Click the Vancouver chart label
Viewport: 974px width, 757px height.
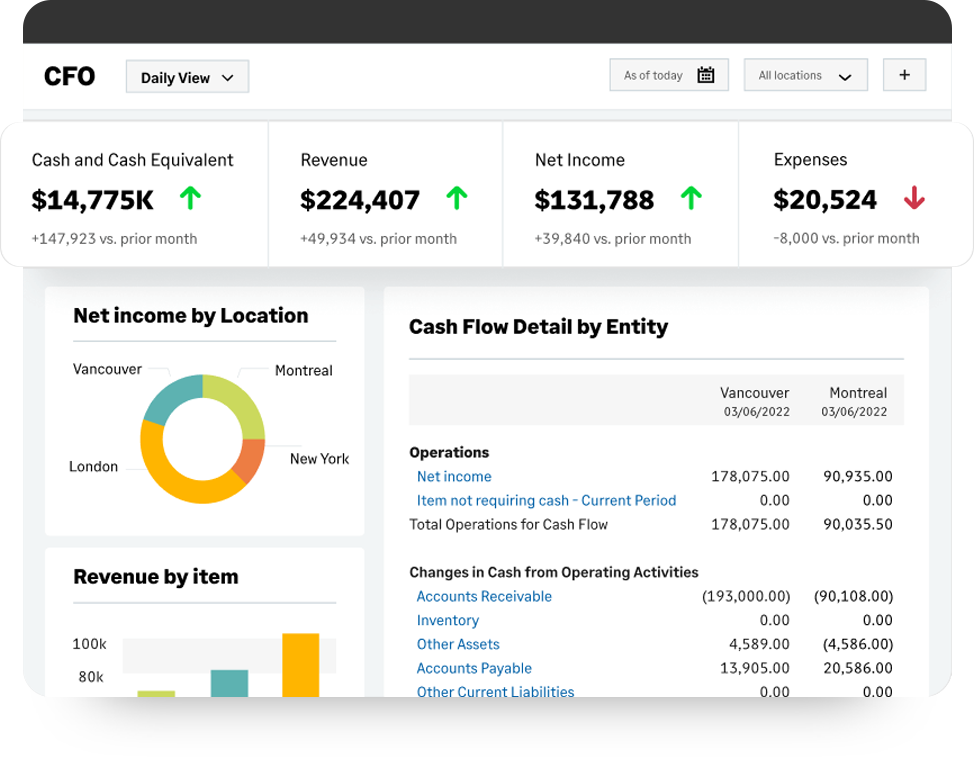click(107, 369)
